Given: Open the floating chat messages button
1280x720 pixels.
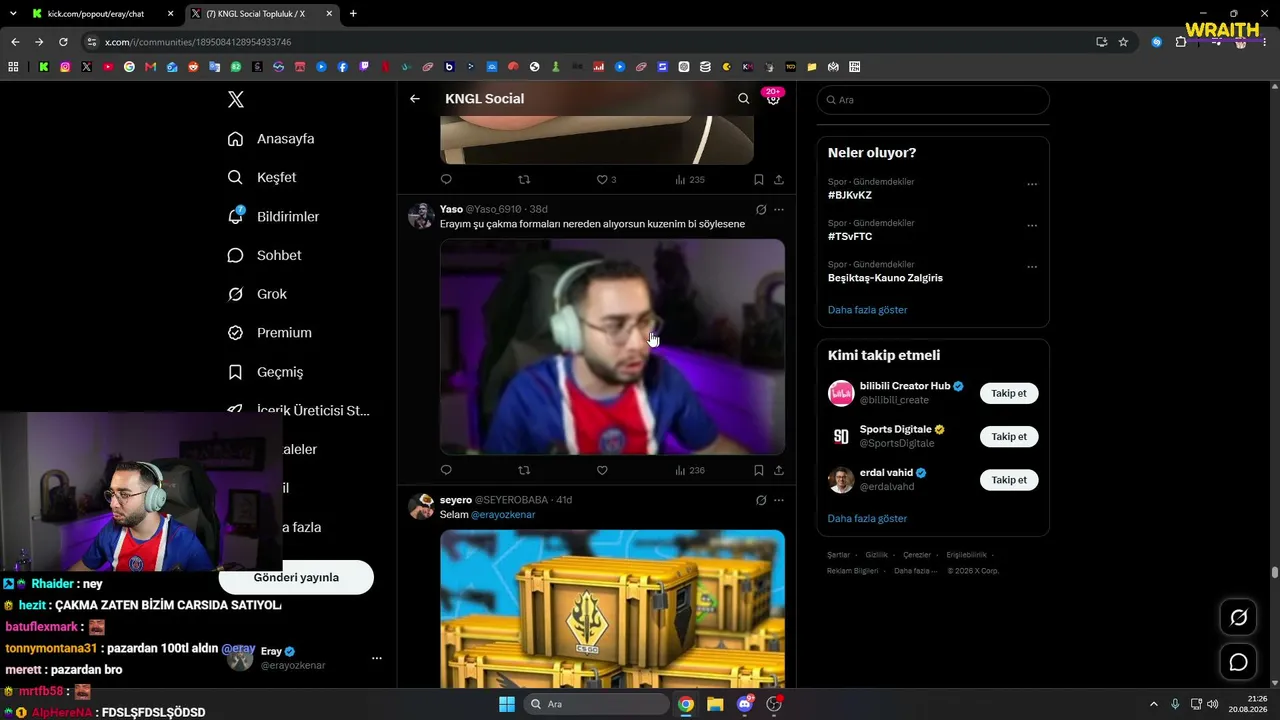Looking at the screenshot, I should pyautogui.click(x=1238, y=662).
